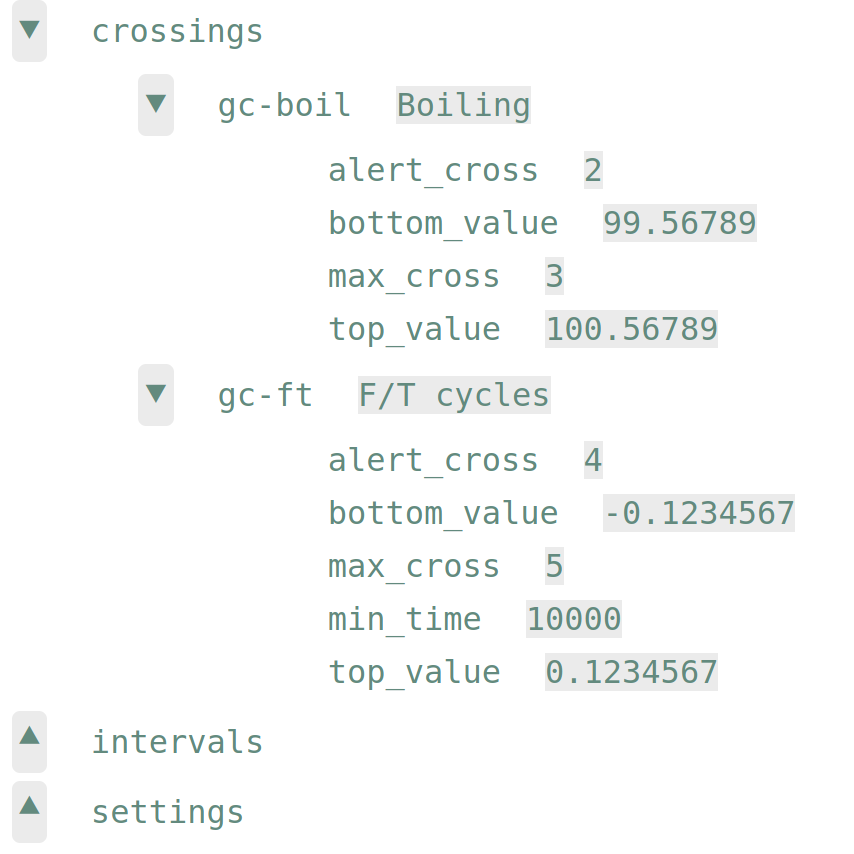Click the gc-boil tree label
The width and height of the screenshot is (854, 854).
tap(284, 105)
